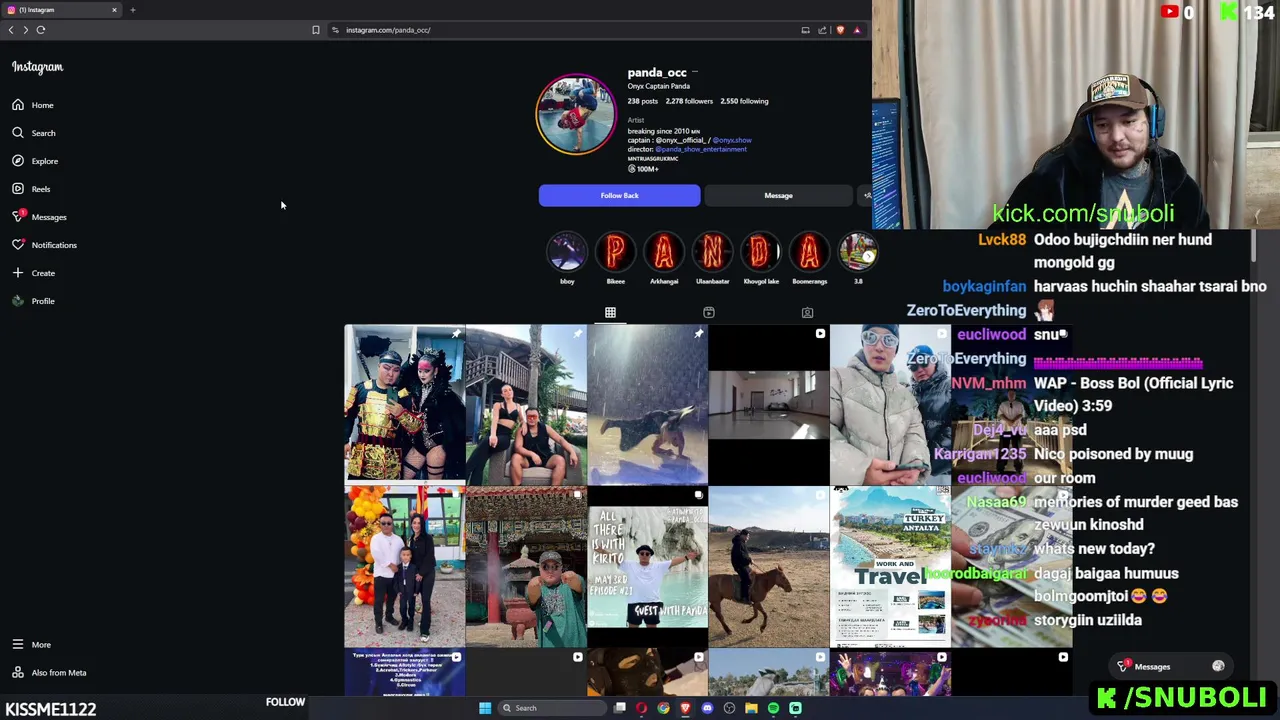Click Follow Back button
This screenshot has height=720, width=1280.
[619, 196]
